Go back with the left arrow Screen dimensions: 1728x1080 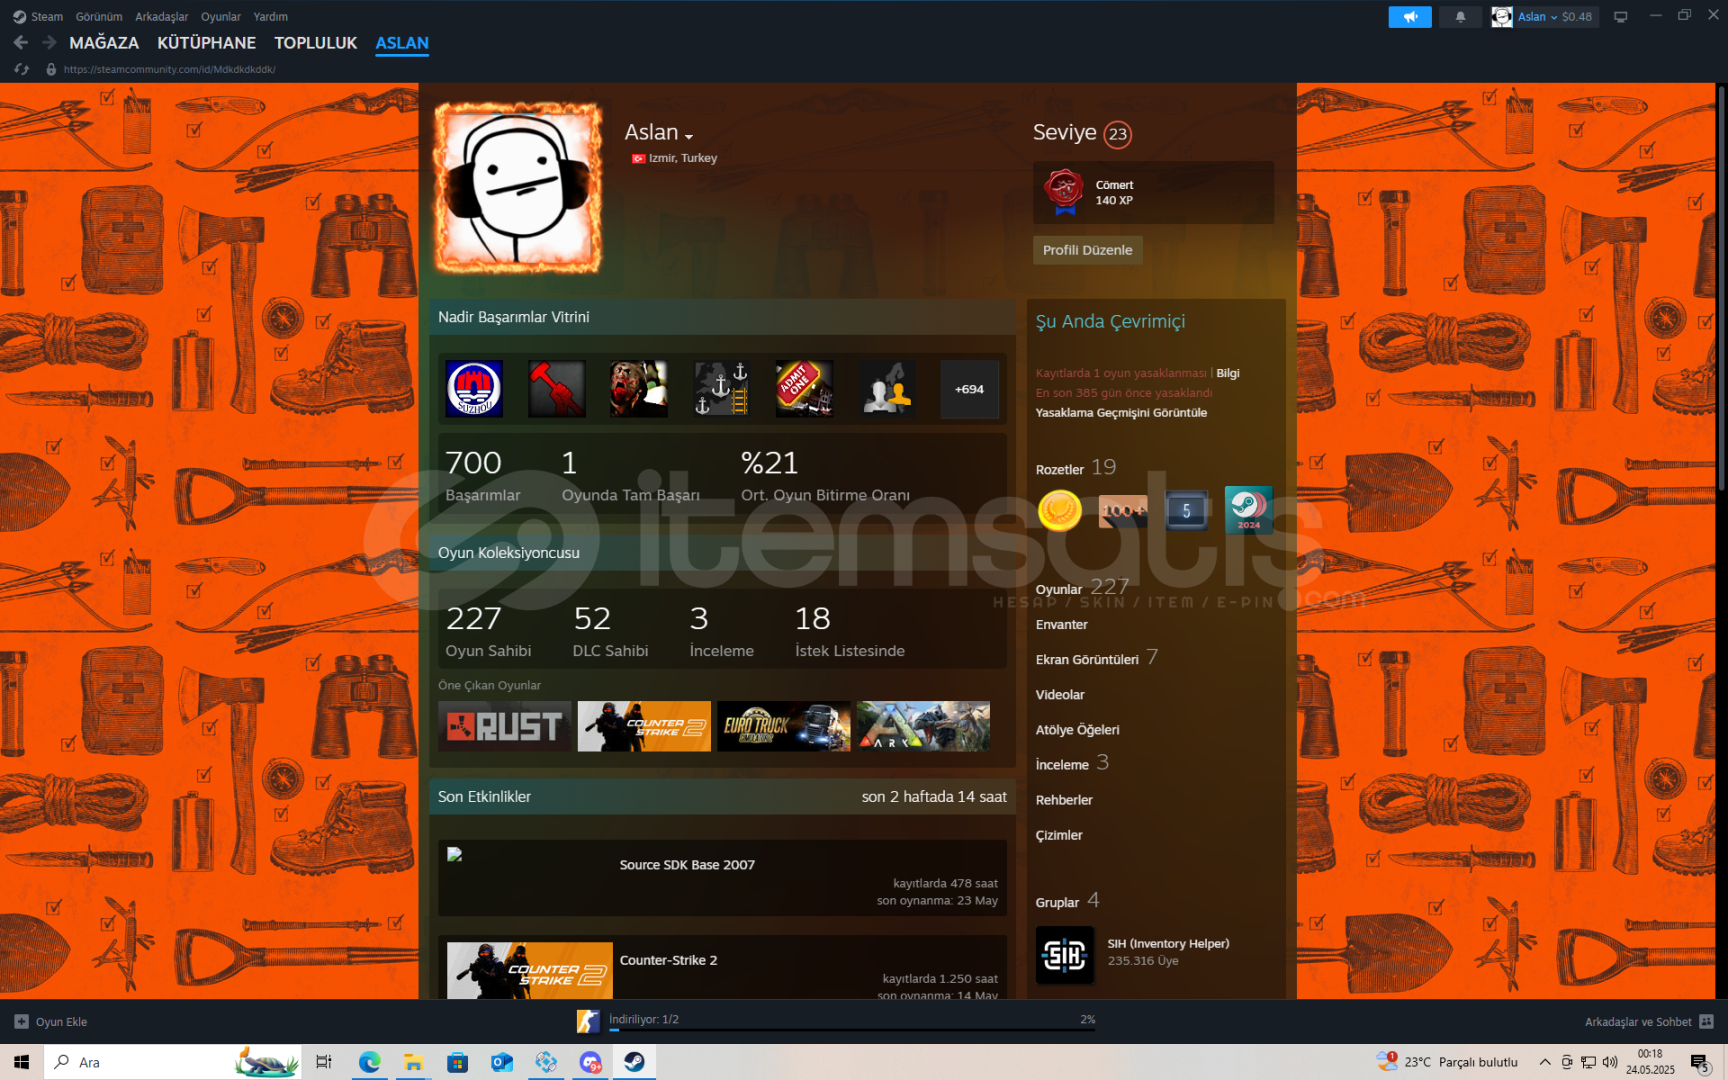(21, 43)
